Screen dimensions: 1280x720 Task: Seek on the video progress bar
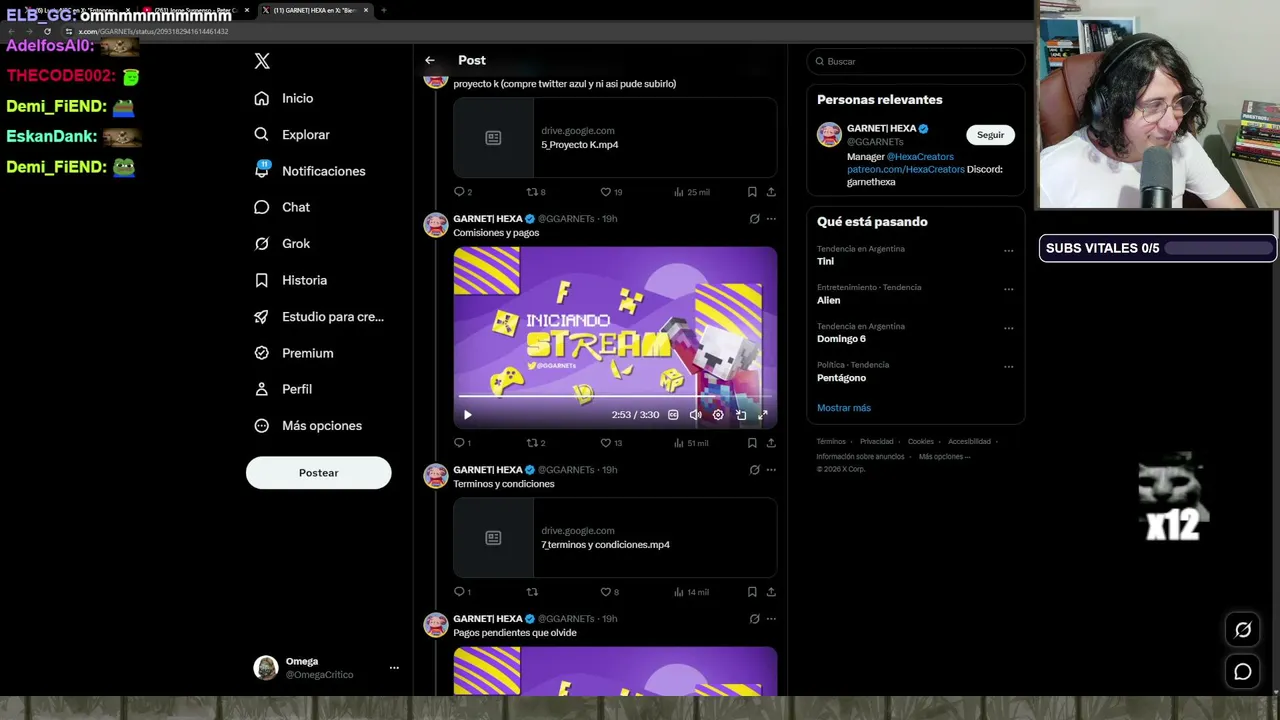(615, 398)
